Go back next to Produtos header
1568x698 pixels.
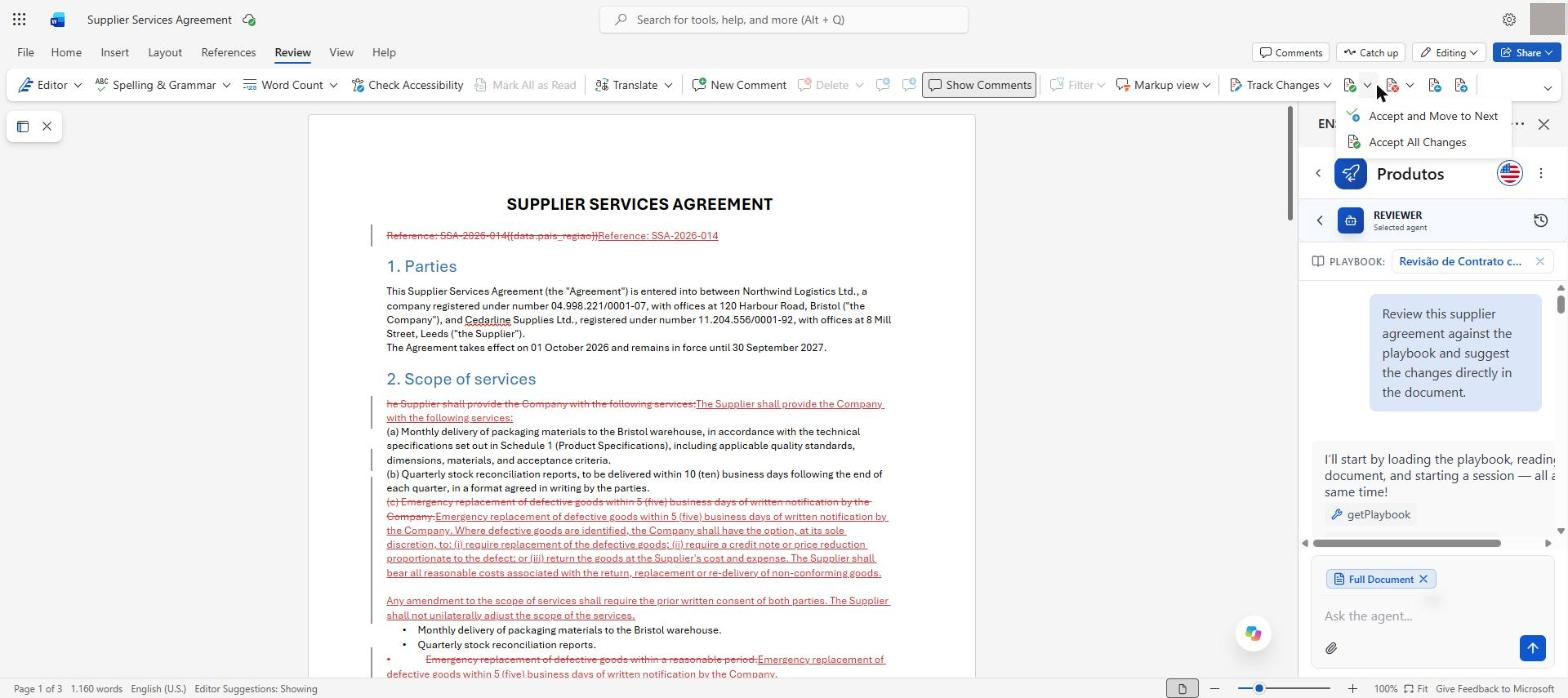pos(1318,173)
